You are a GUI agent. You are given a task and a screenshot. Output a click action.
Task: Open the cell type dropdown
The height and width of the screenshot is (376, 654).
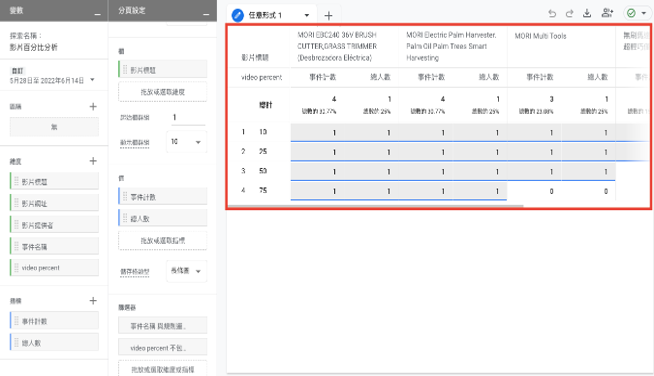click(x=186, y=271)
